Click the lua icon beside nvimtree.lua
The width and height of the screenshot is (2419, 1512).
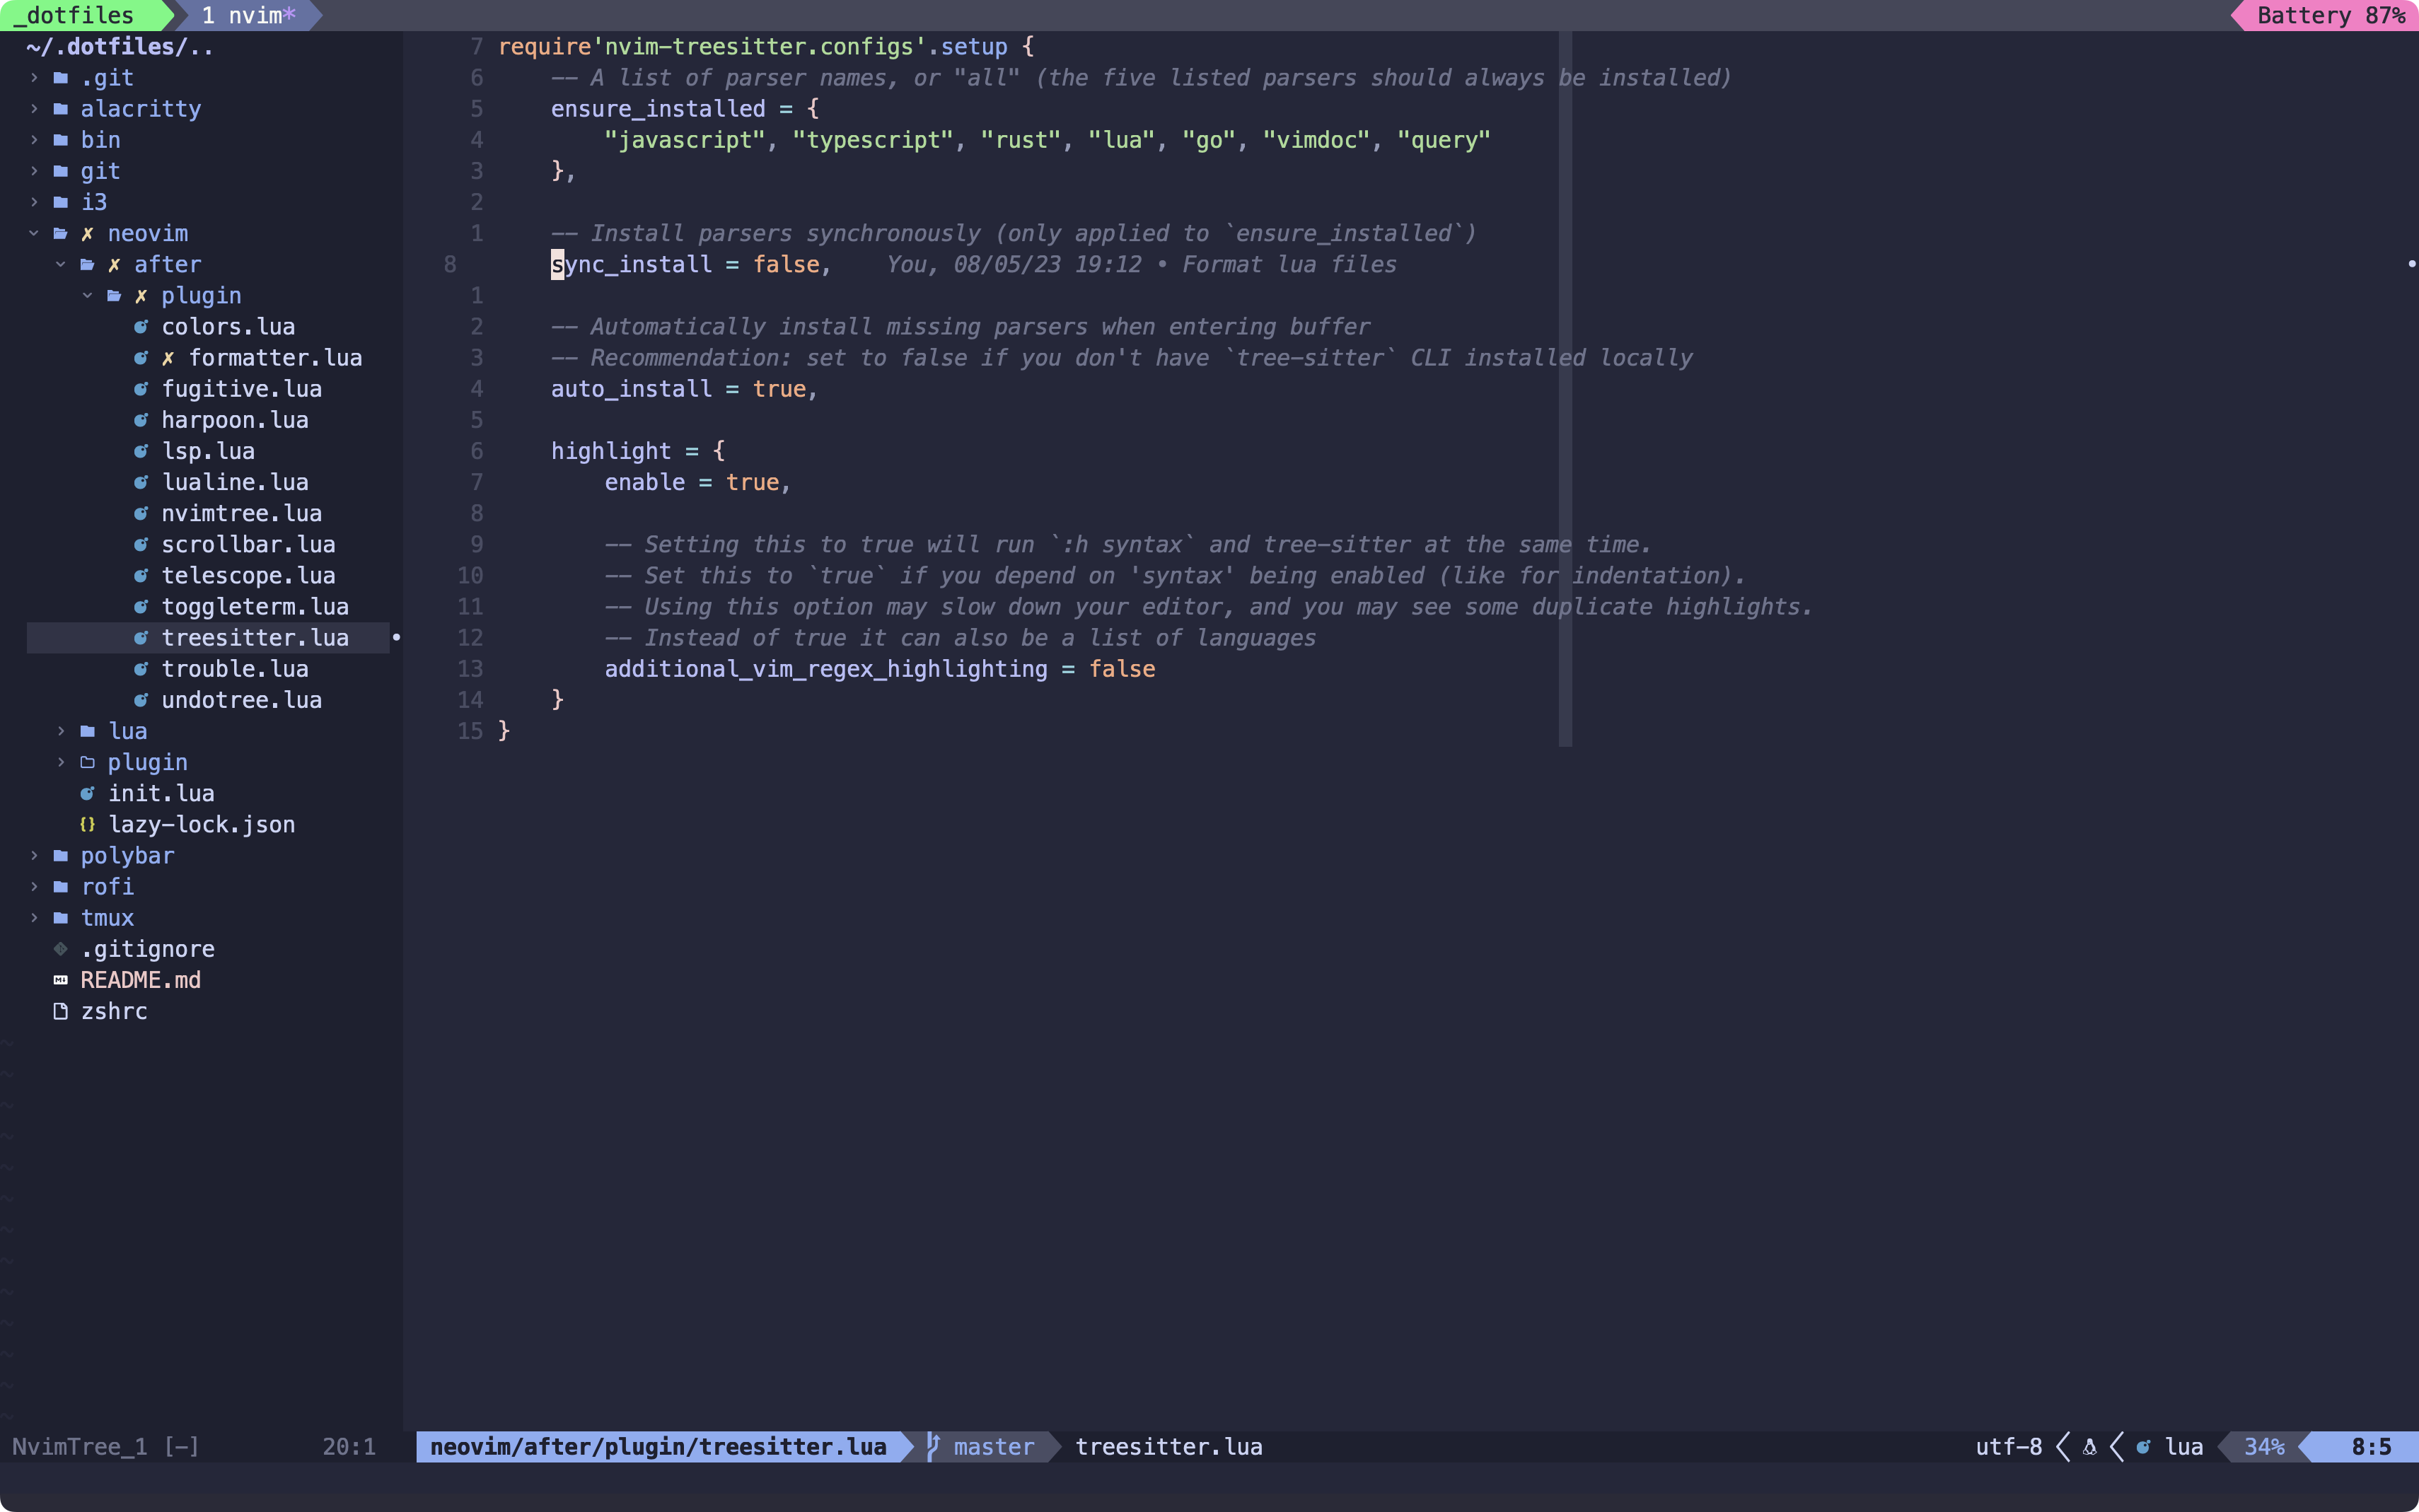click(141, 513)
